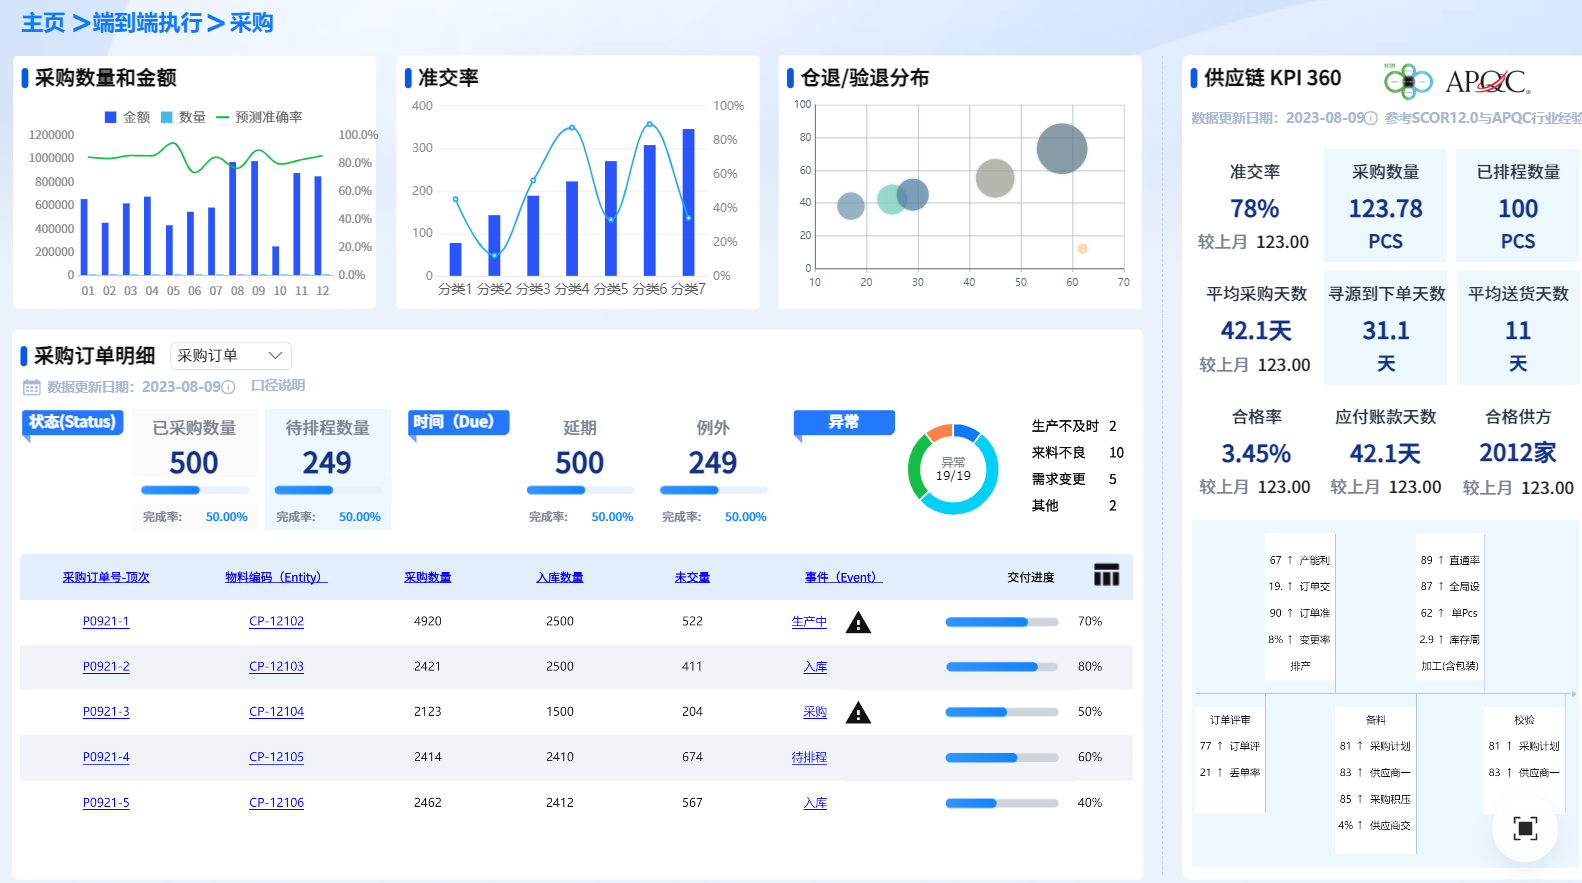Viewport: 1582px width, 883px height.
Task: Select the 时间 (Due) tag
Action: pos(459,422)
